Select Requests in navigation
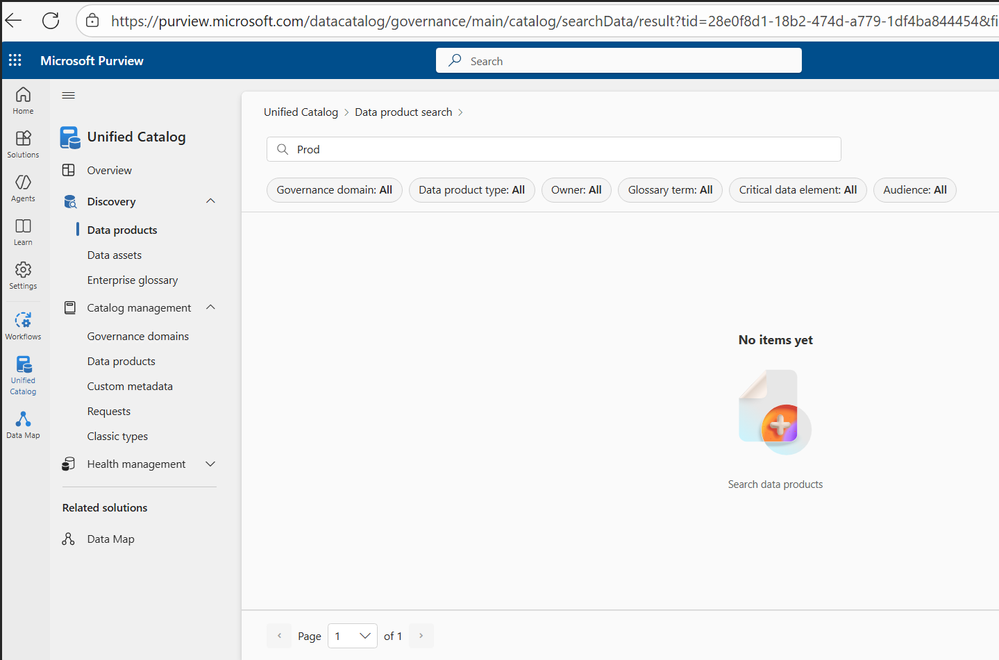Image resolution: width=999 pixels, height=660 pixels. click(109, 412)
